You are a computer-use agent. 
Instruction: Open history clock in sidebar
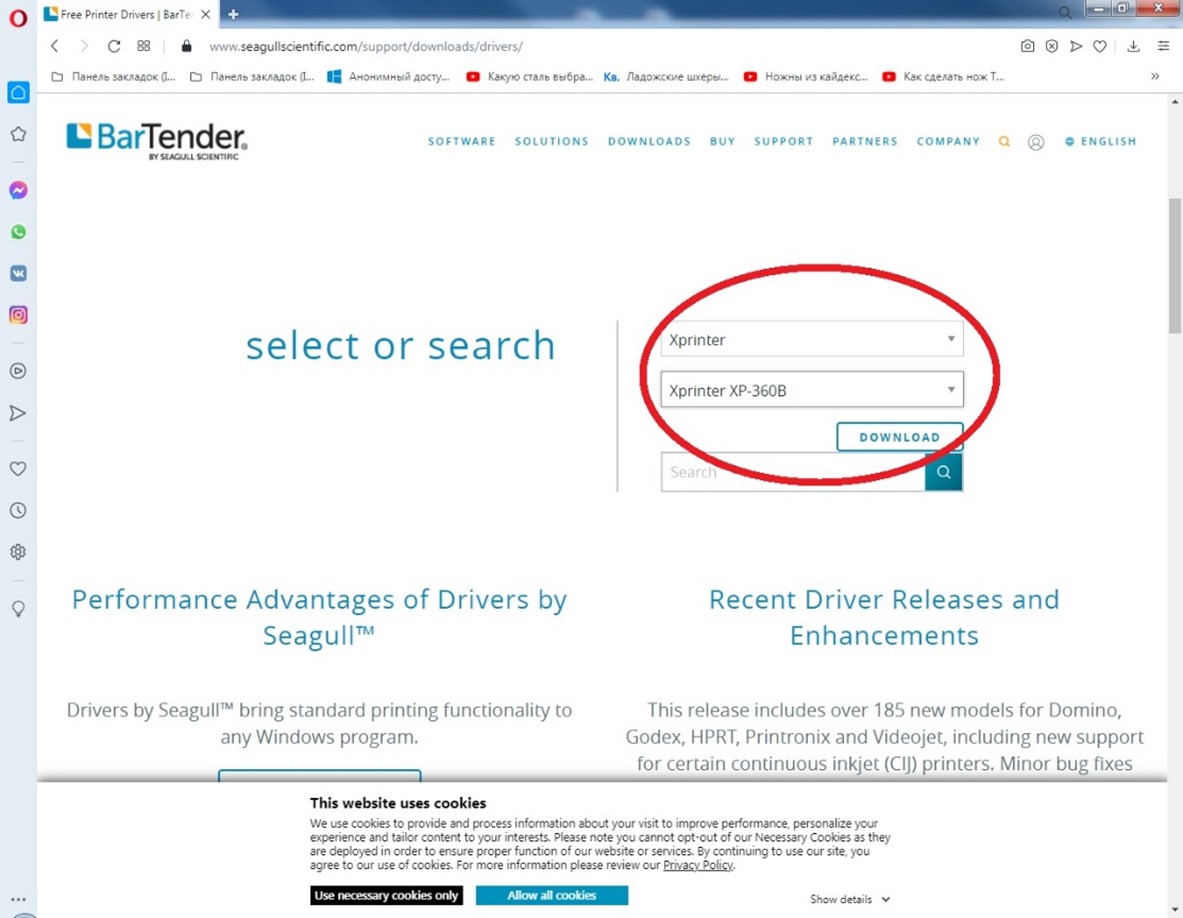[18, 511]
